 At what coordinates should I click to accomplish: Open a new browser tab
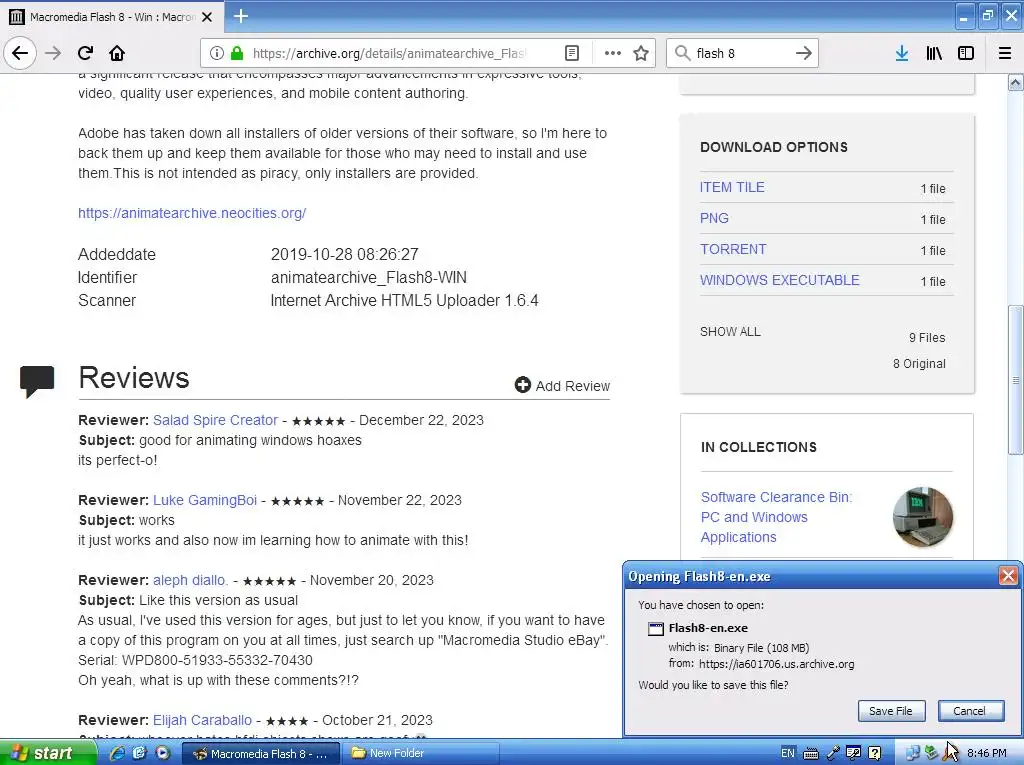241,16
